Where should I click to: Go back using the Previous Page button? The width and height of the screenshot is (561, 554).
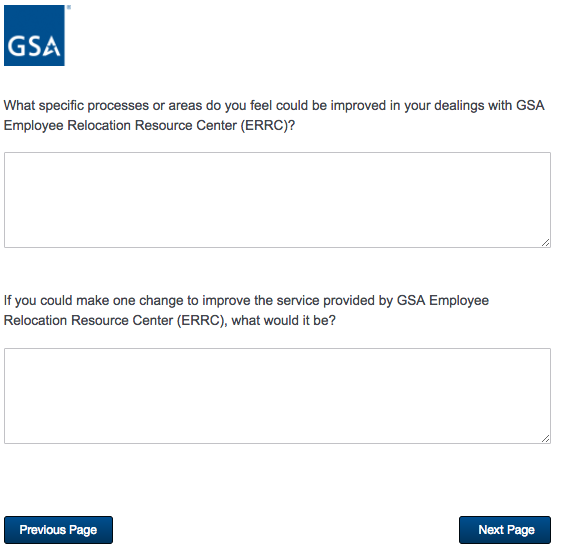pyautogui.click(x=58, y=530)
